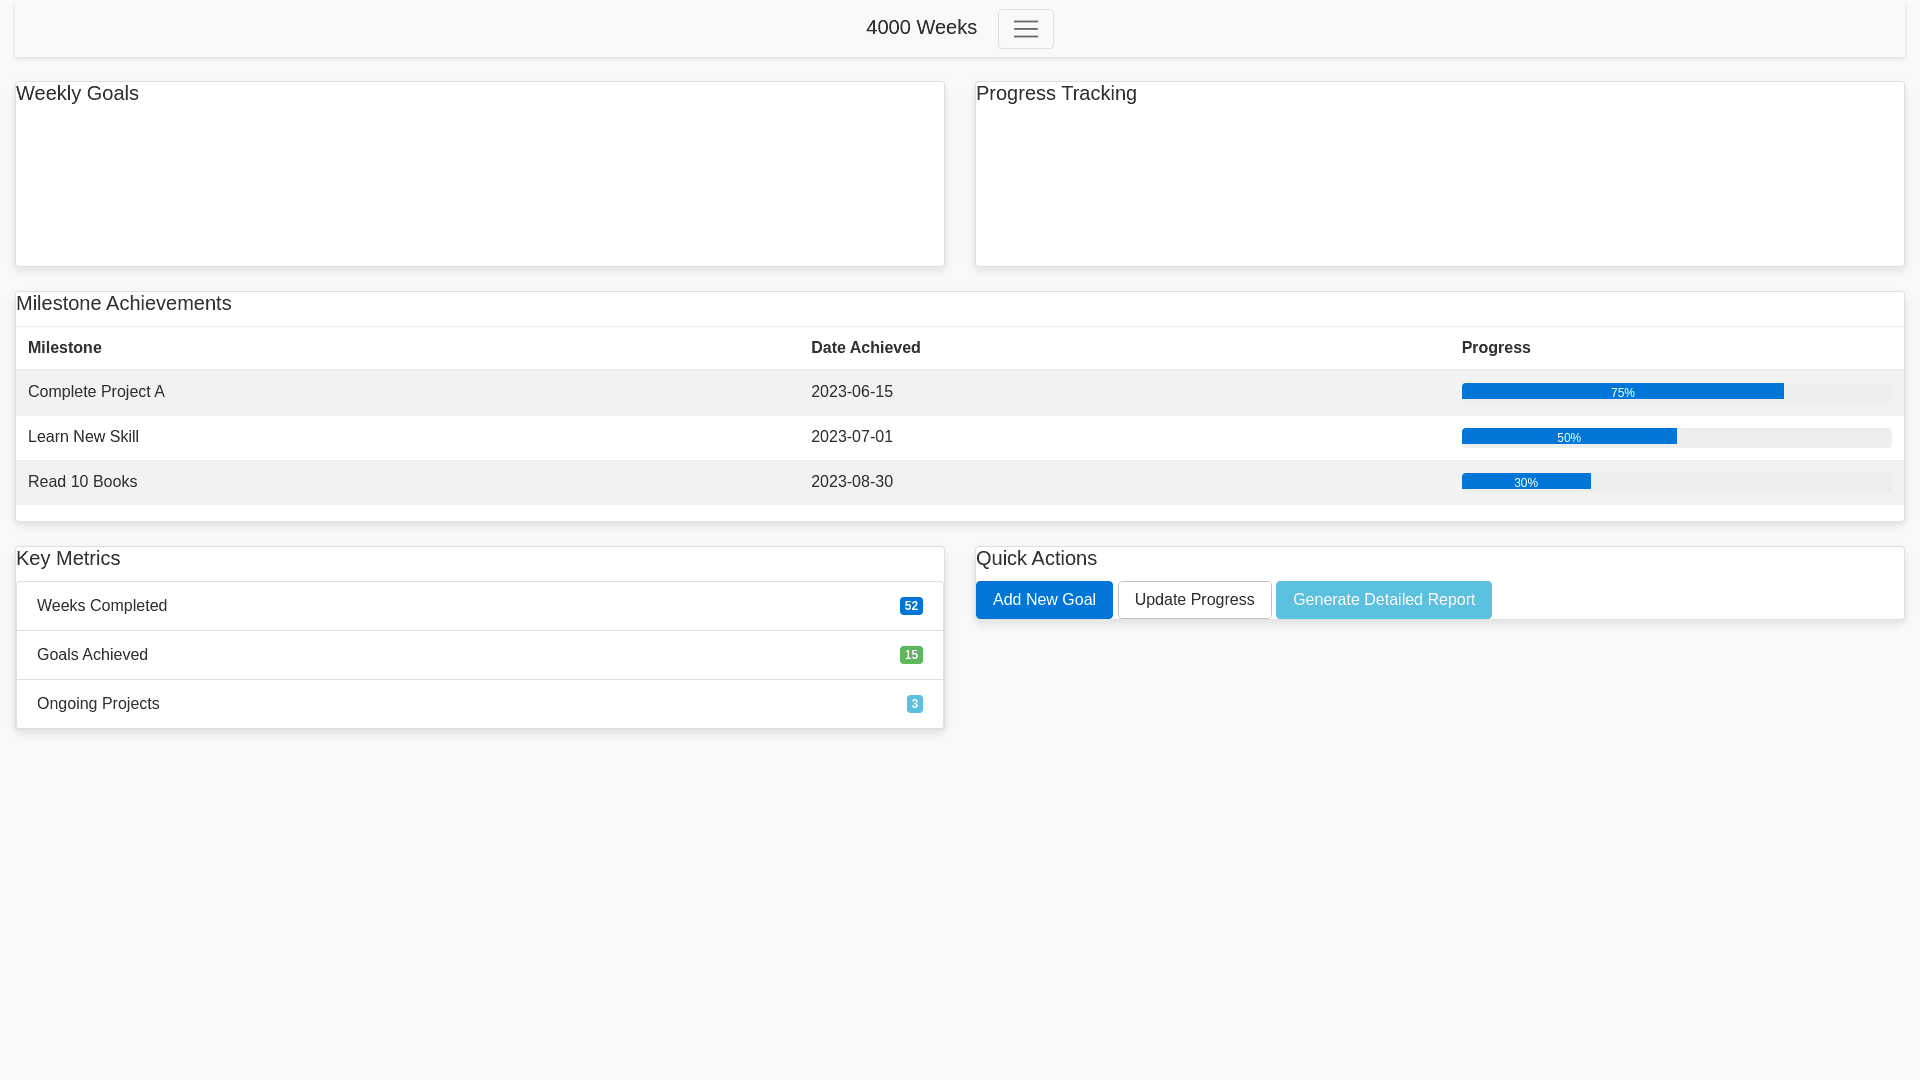This screenshot has width=1920, height=1080.
Task: Click the 4000 Weeks brand title
Action: [x=921, y=28]
